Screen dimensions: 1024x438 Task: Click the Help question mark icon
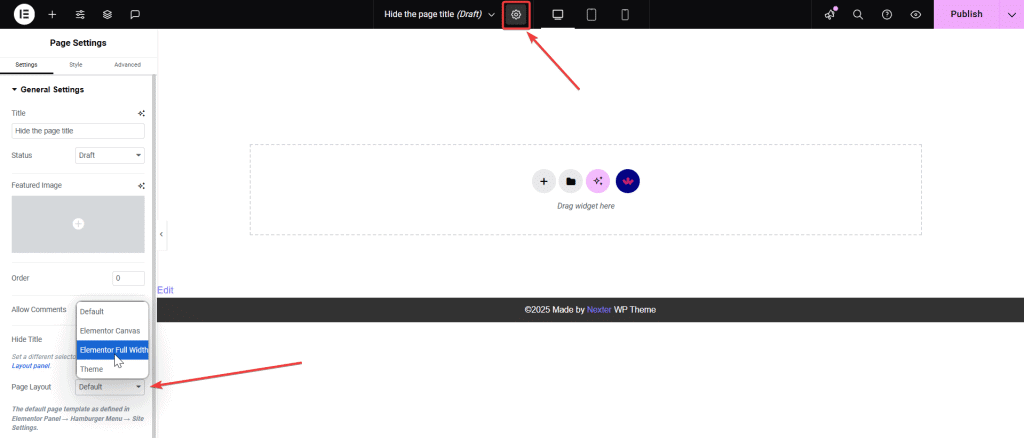click(x=886, y=14)
